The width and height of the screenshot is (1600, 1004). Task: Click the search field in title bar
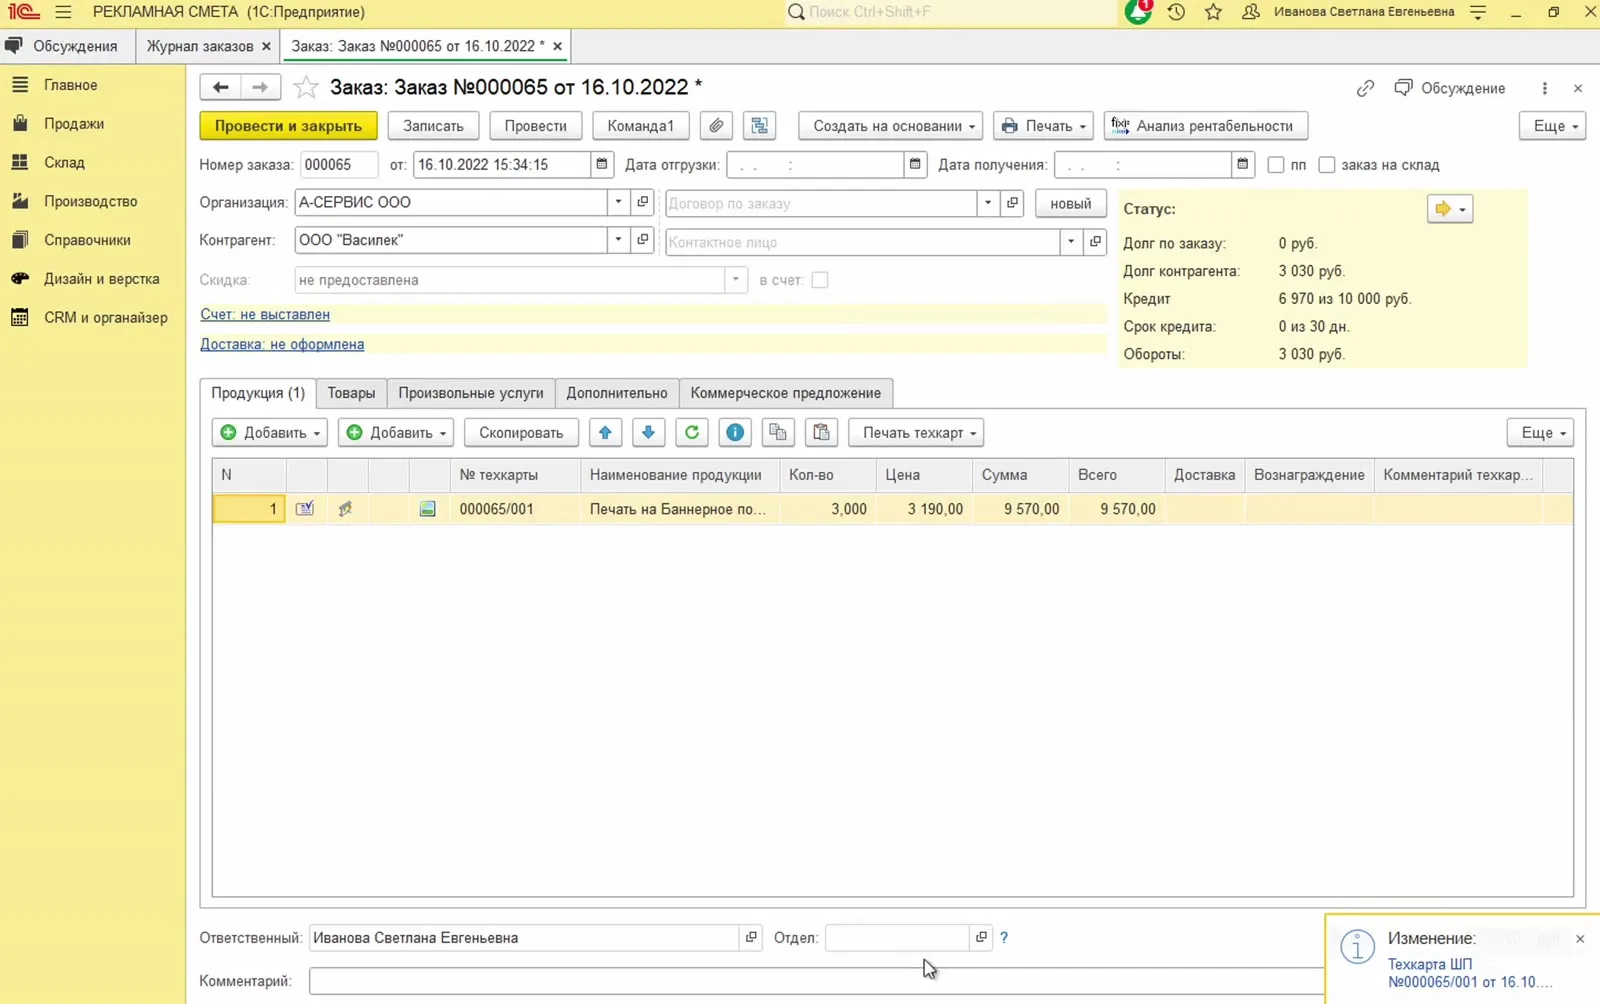(x=950, y=12)
